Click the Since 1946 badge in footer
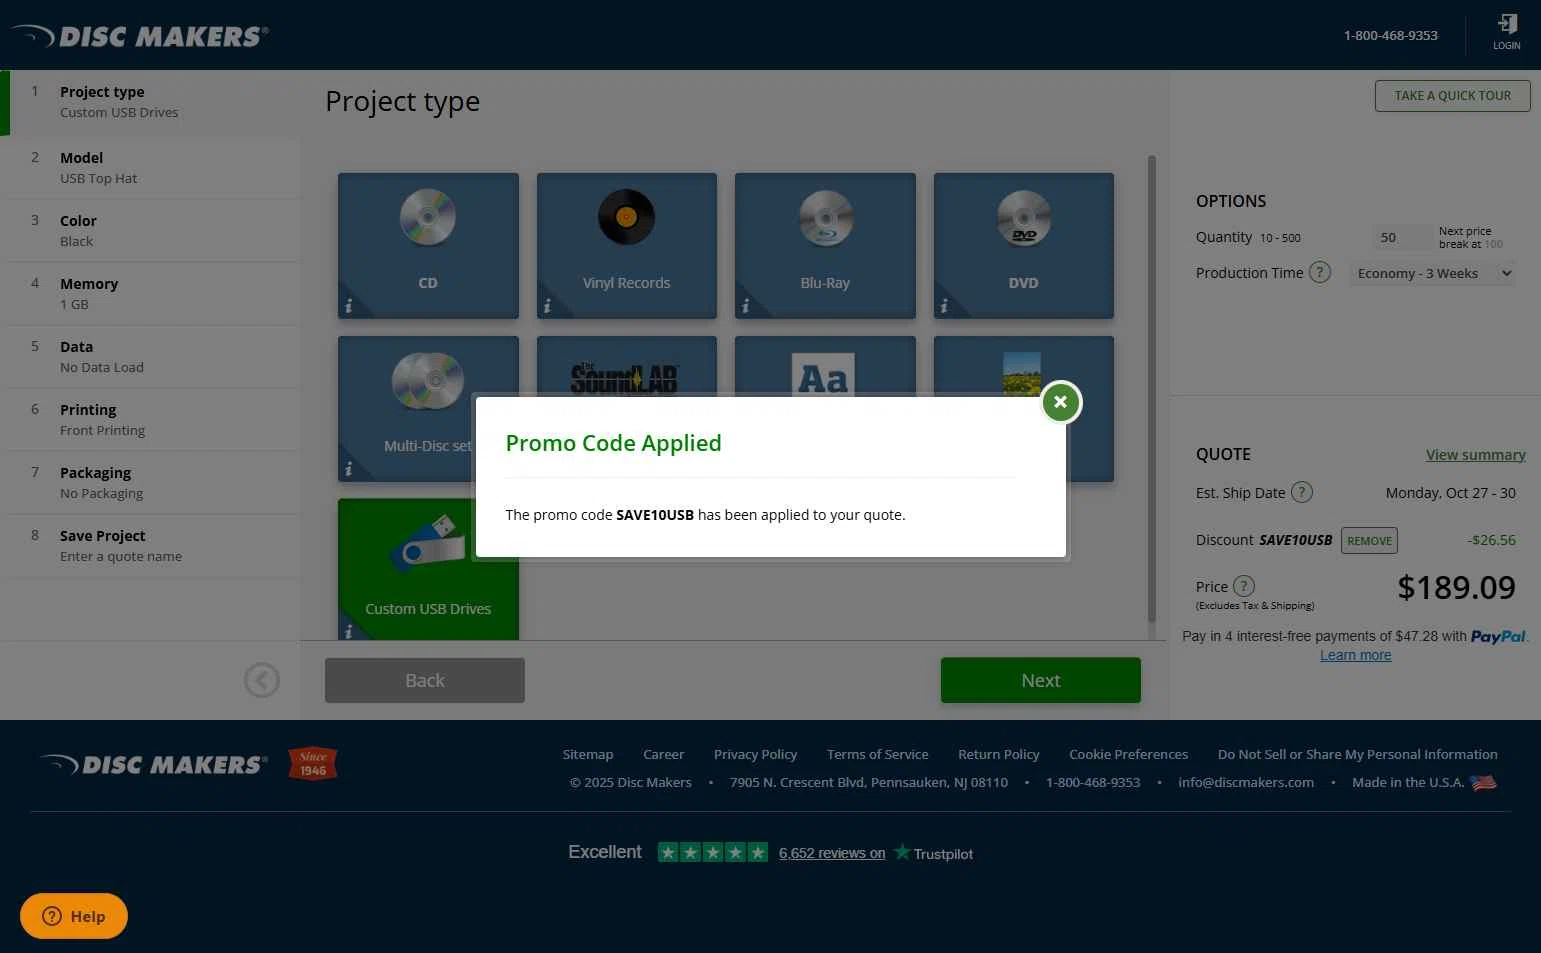1541x953 pixels. (313, 764)
